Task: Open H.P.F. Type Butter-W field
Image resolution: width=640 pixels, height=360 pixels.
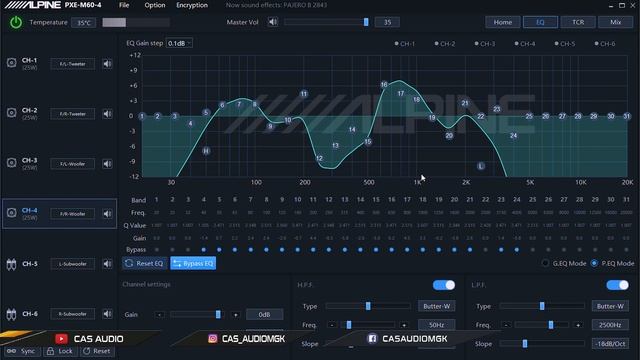Action: tap(436, 306)
